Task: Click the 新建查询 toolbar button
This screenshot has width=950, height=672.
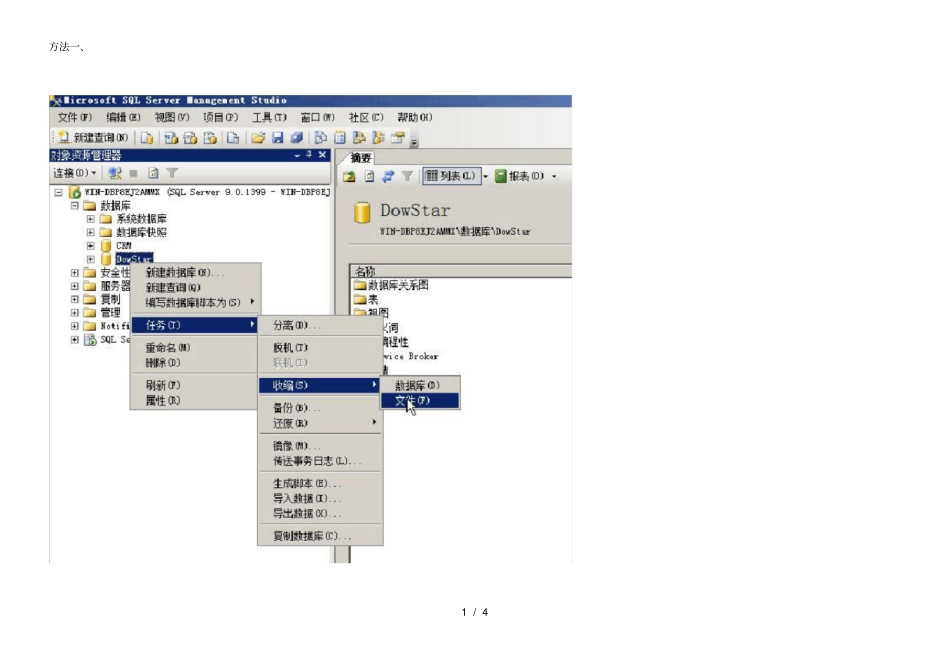Action: coord(93,138)
